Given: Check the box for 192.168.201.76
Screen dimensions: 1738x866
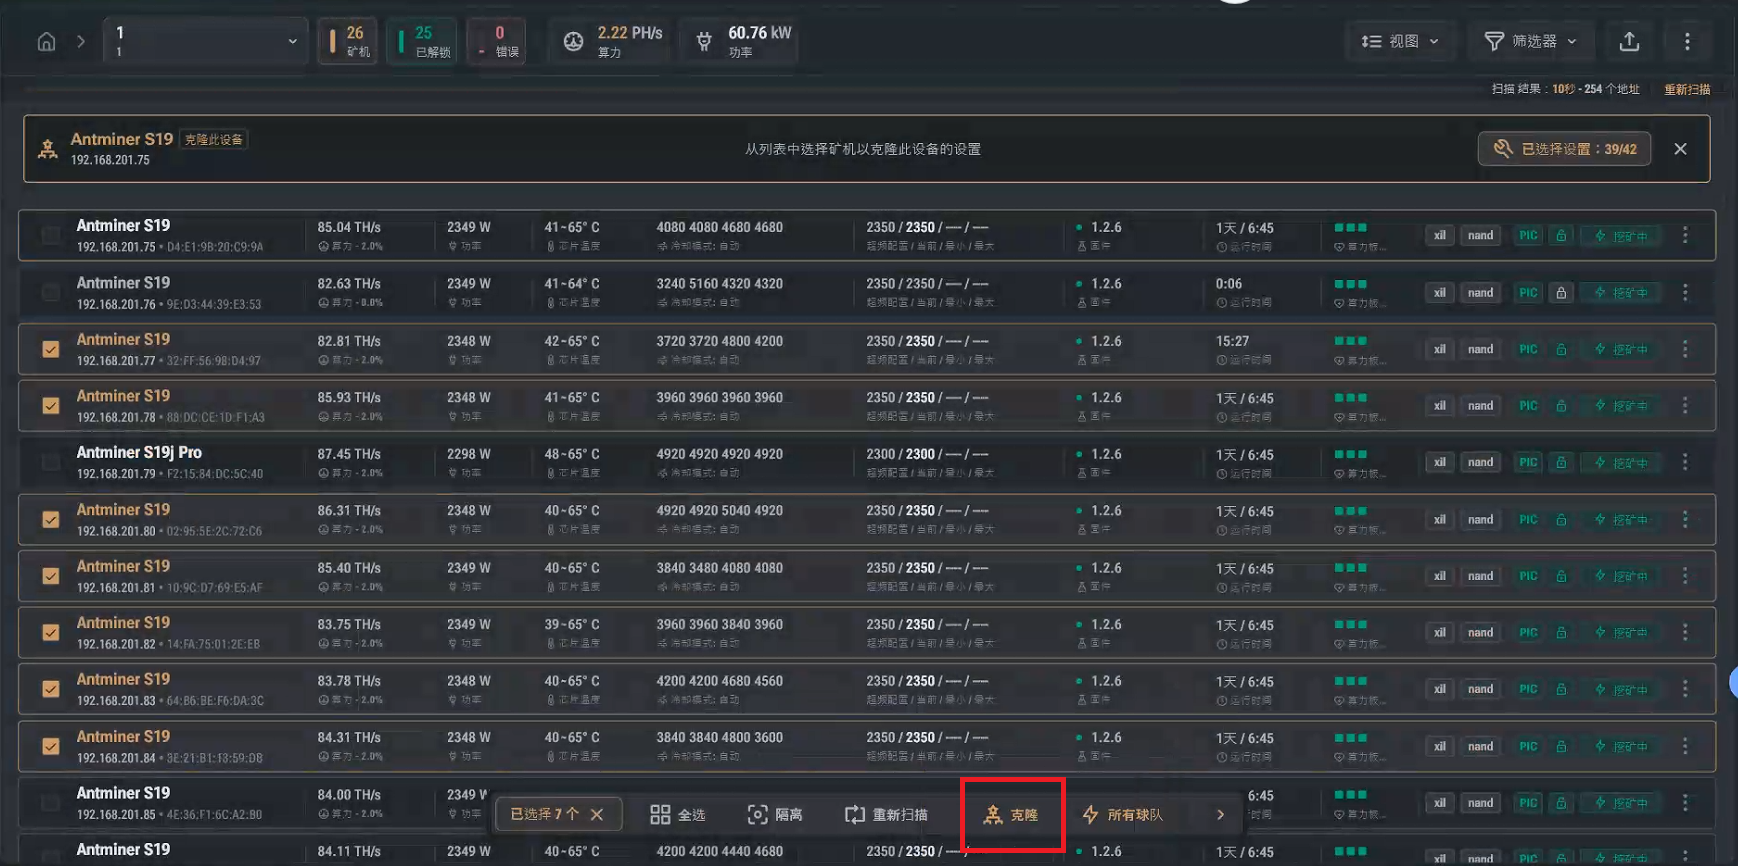Looking at the screenshot, I should (51, 293).
